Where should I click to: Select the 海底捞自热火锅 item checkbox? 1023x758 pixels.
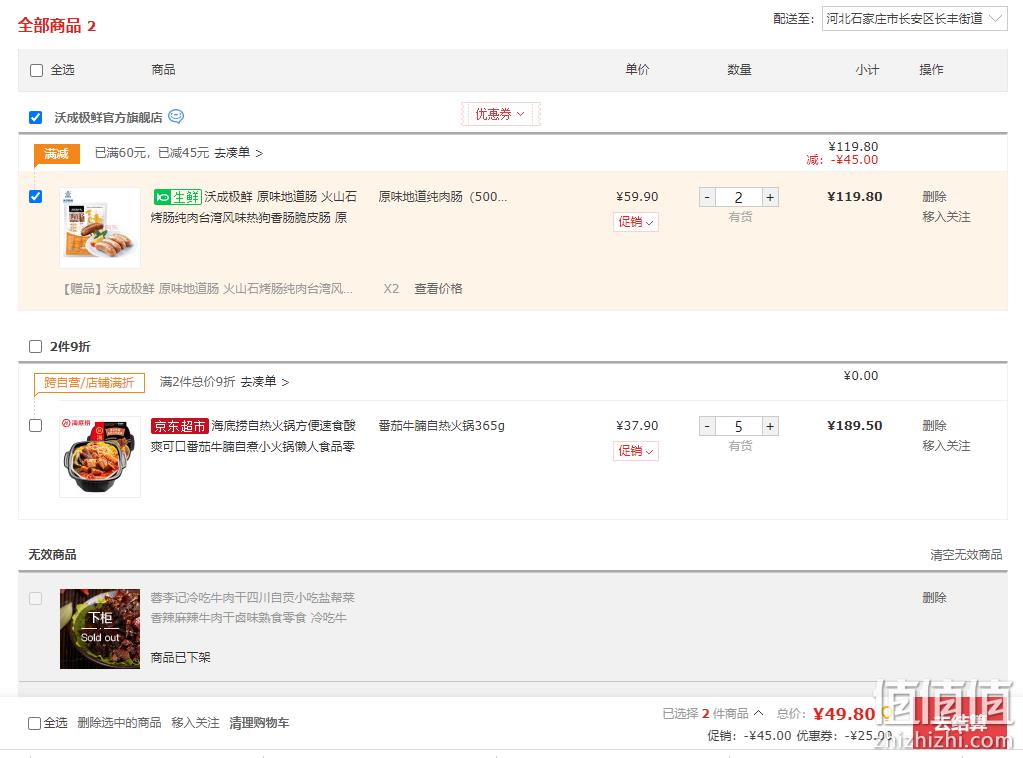pos(36,425)
